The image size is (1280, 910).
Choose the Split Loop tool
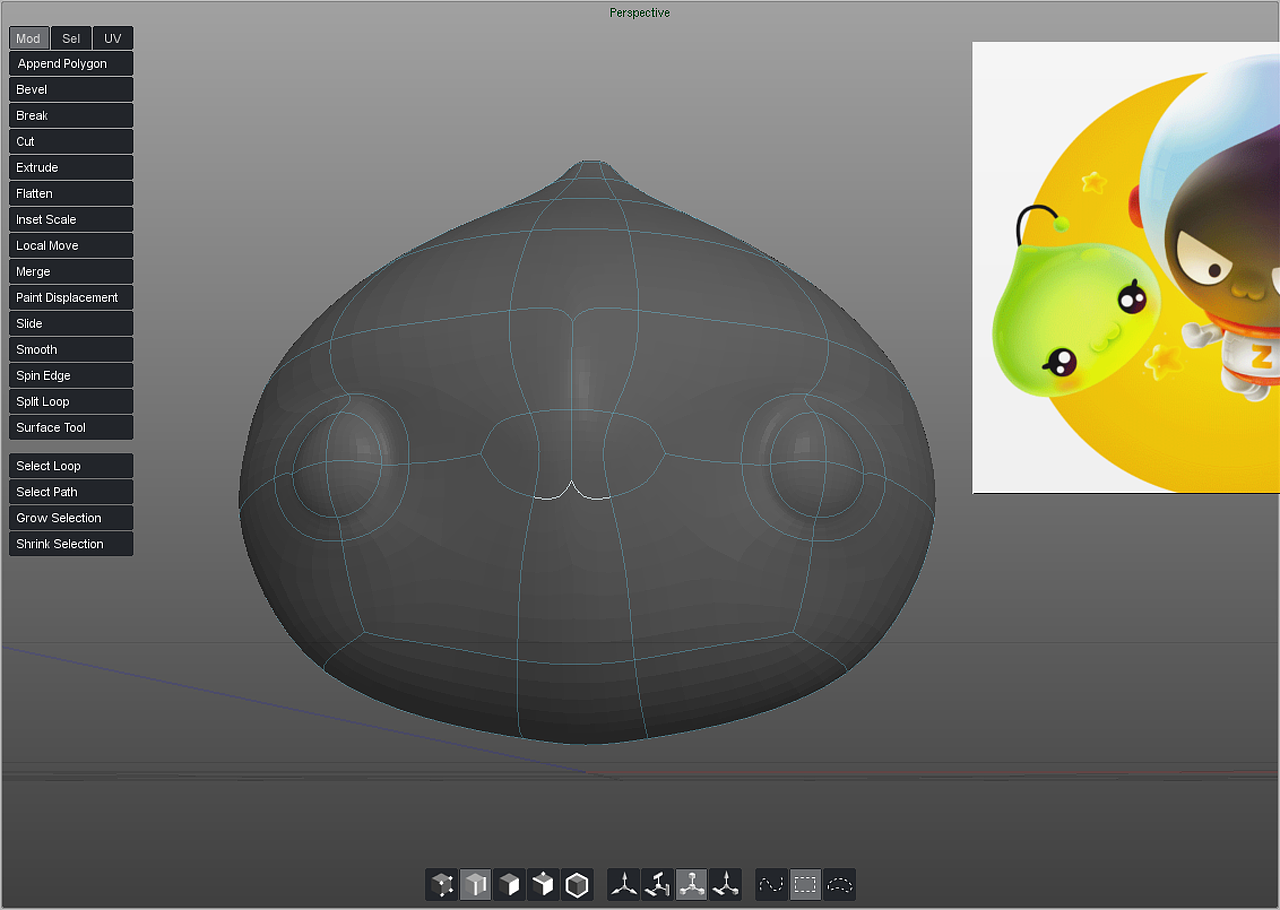(x=71, y=402)
